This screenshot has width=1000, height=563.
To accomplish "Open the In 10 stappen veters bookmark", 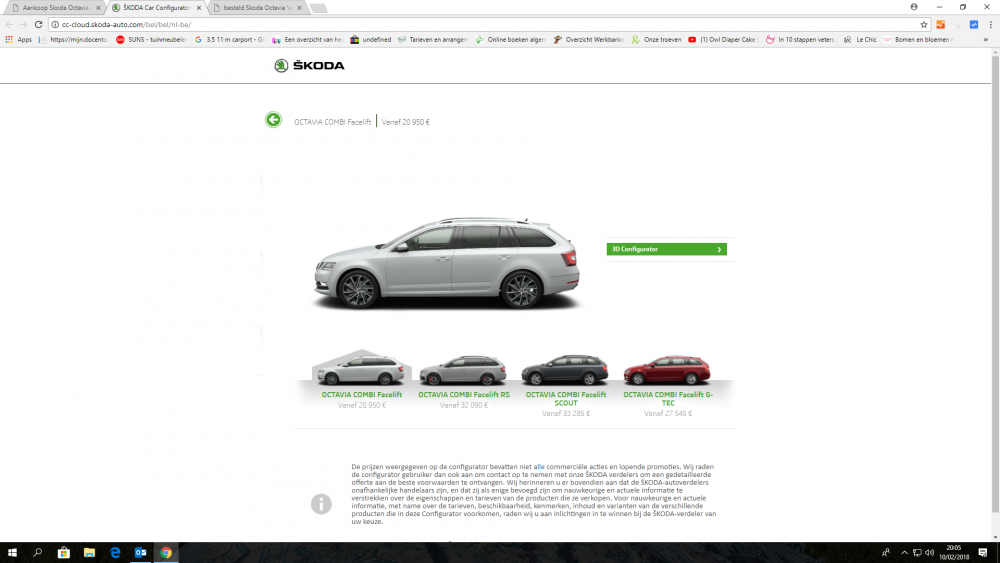I will [800, 40].
